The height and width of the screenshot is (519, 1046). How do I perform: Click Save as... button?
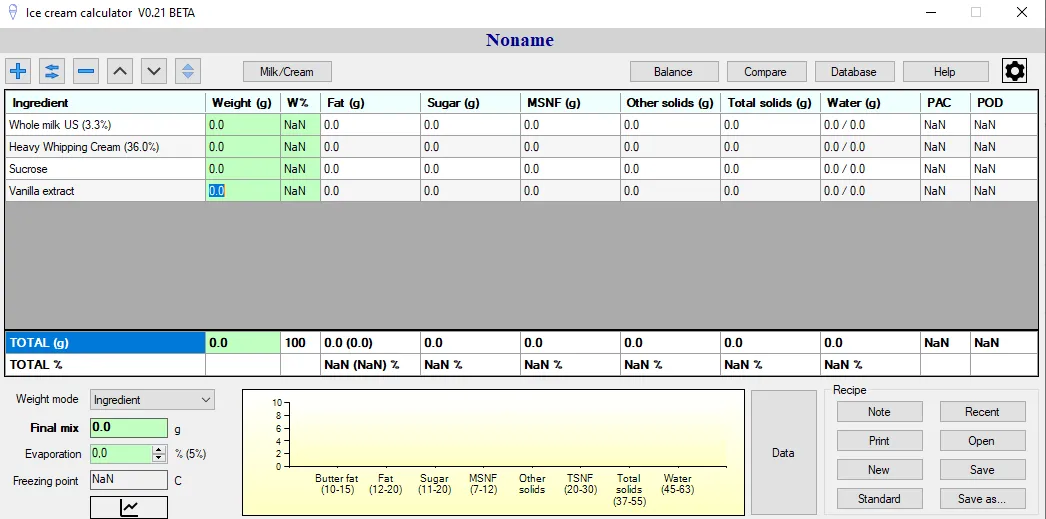pyautogui.click(x=982, y=498)
